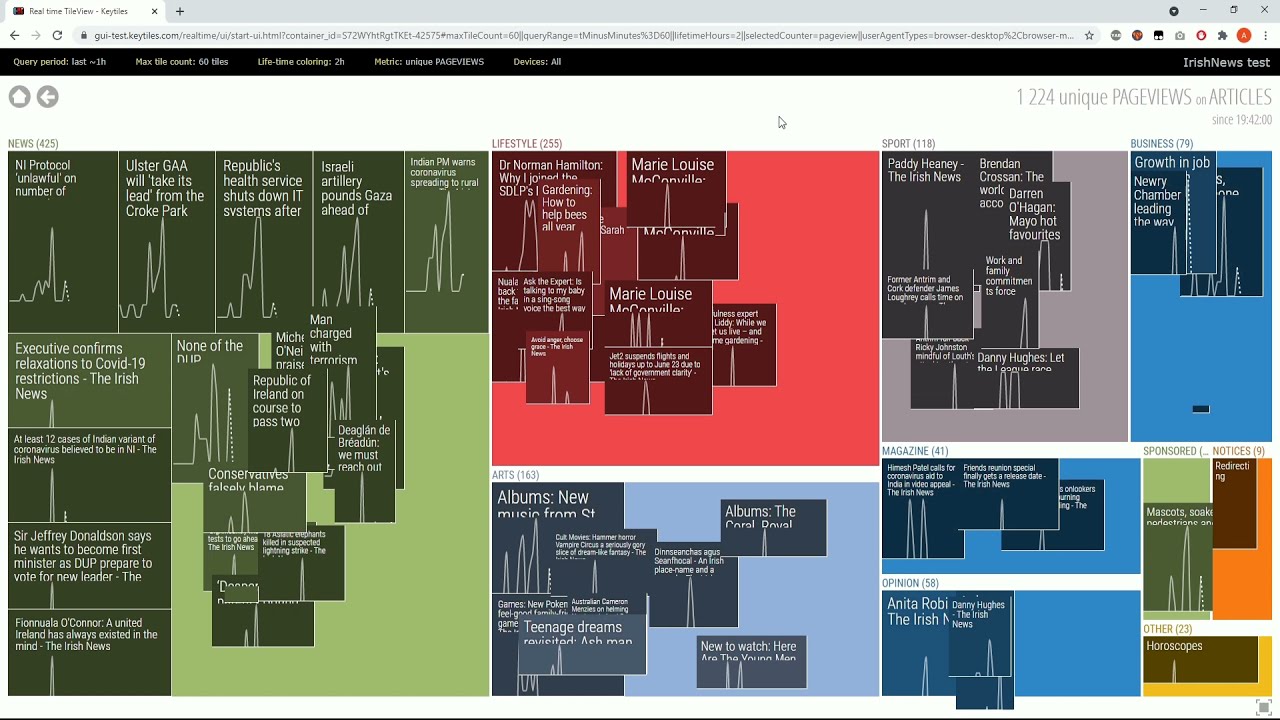Change the Metric unique PAGEVIEWS setting

click(x=429, y=62)
